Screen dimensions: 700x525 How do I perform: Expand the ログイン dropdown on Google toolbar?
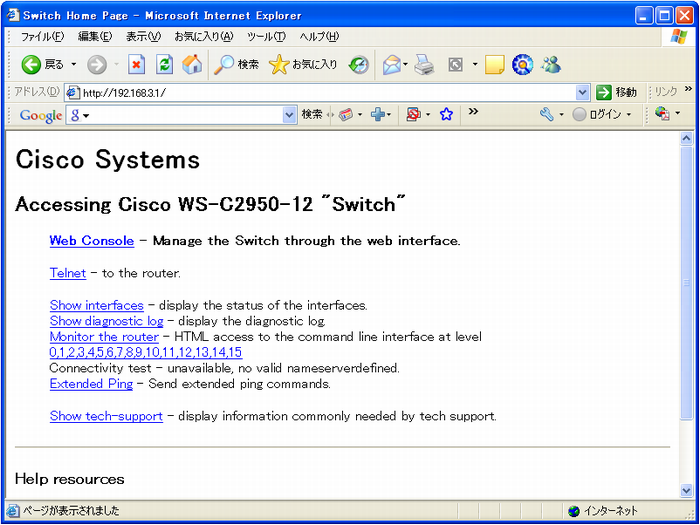click(629, 115)
